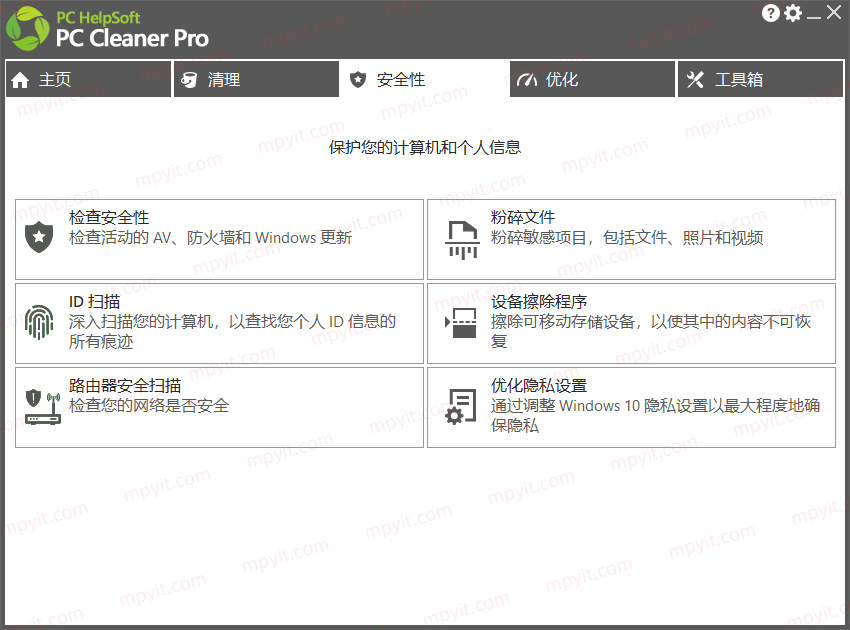This screenshot has width=850, height=630.
Task: Click the home icon on 主页 tab
Action: point(20,80)
